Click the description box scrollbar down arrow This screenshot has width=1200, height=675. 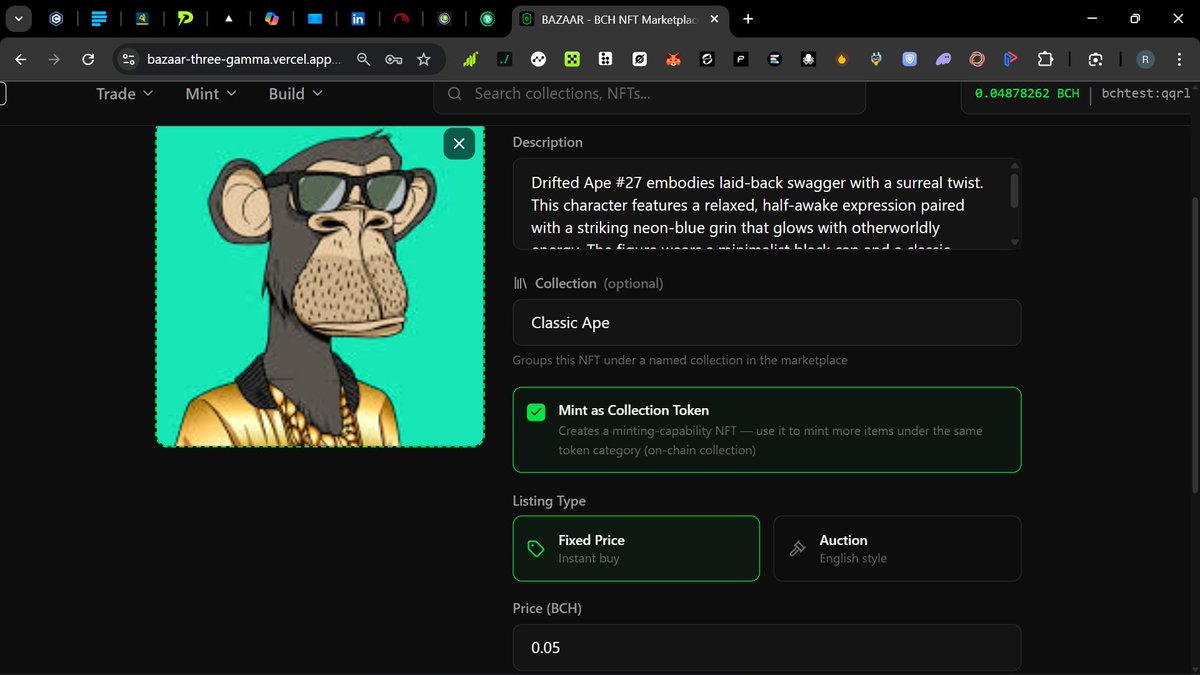click(x=1015, y=242)
